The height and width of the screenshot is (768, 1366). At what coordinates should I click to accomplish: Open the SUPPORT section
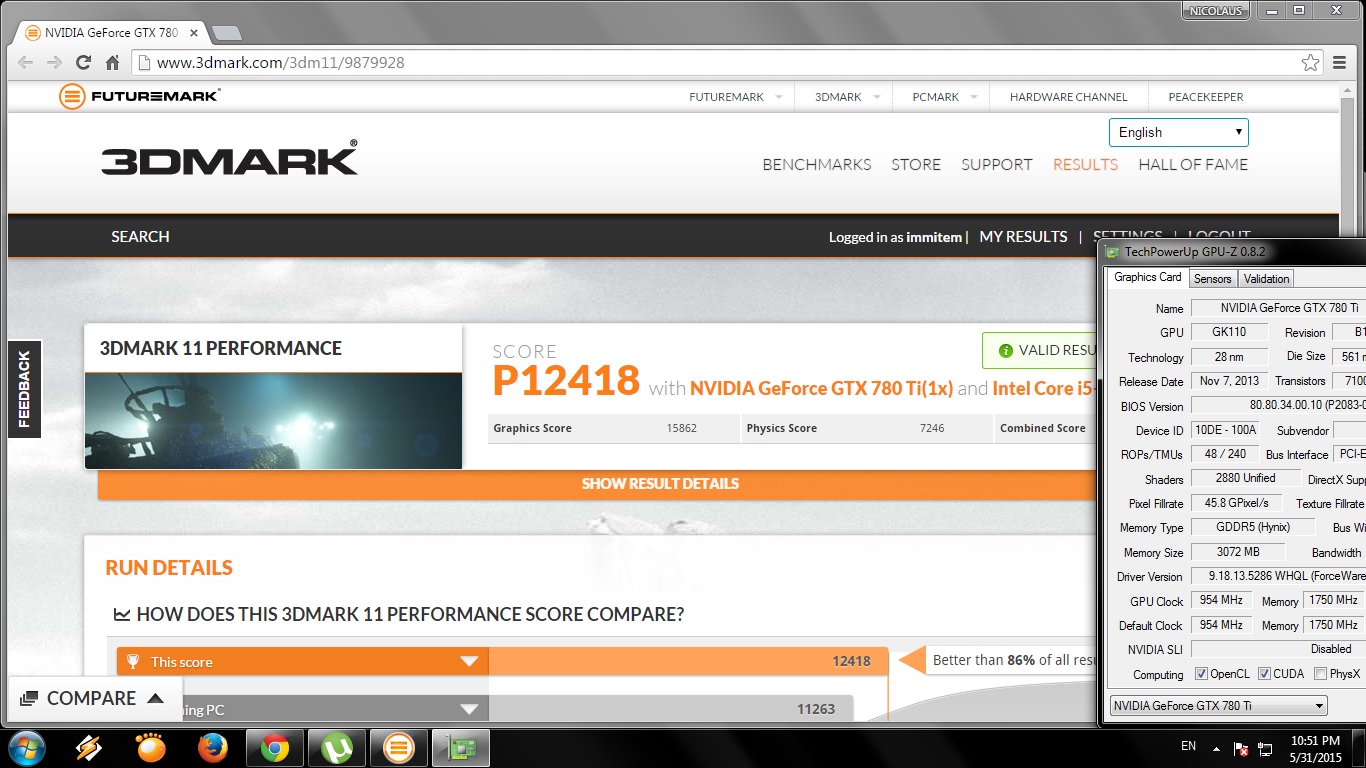click(997, 165)
